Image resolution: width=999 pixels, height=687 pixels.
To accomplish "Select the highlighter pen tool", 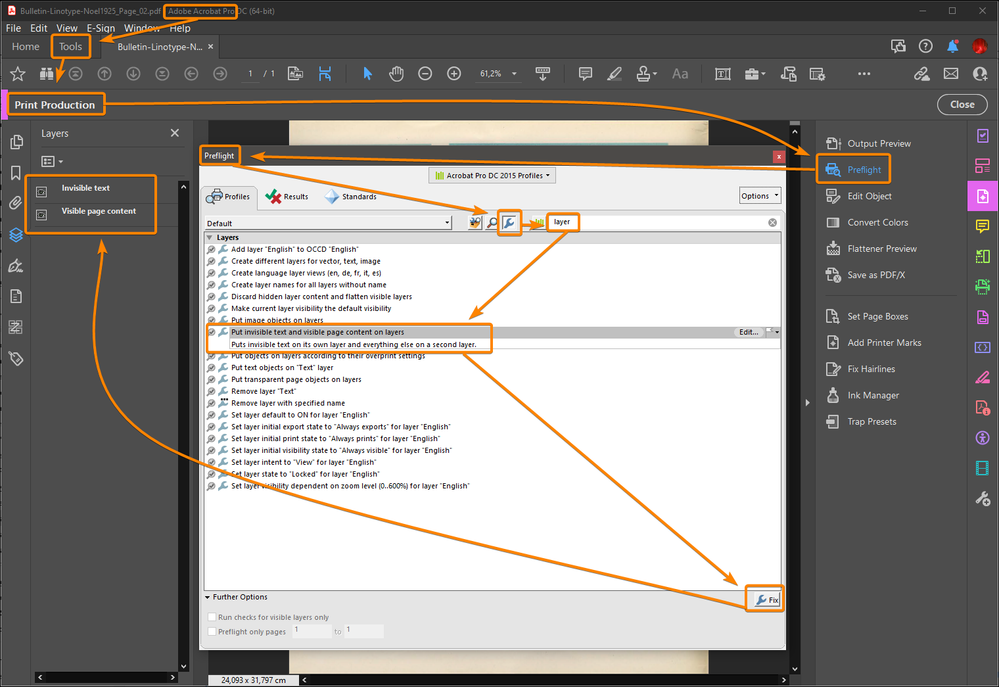I will [614, 74].
